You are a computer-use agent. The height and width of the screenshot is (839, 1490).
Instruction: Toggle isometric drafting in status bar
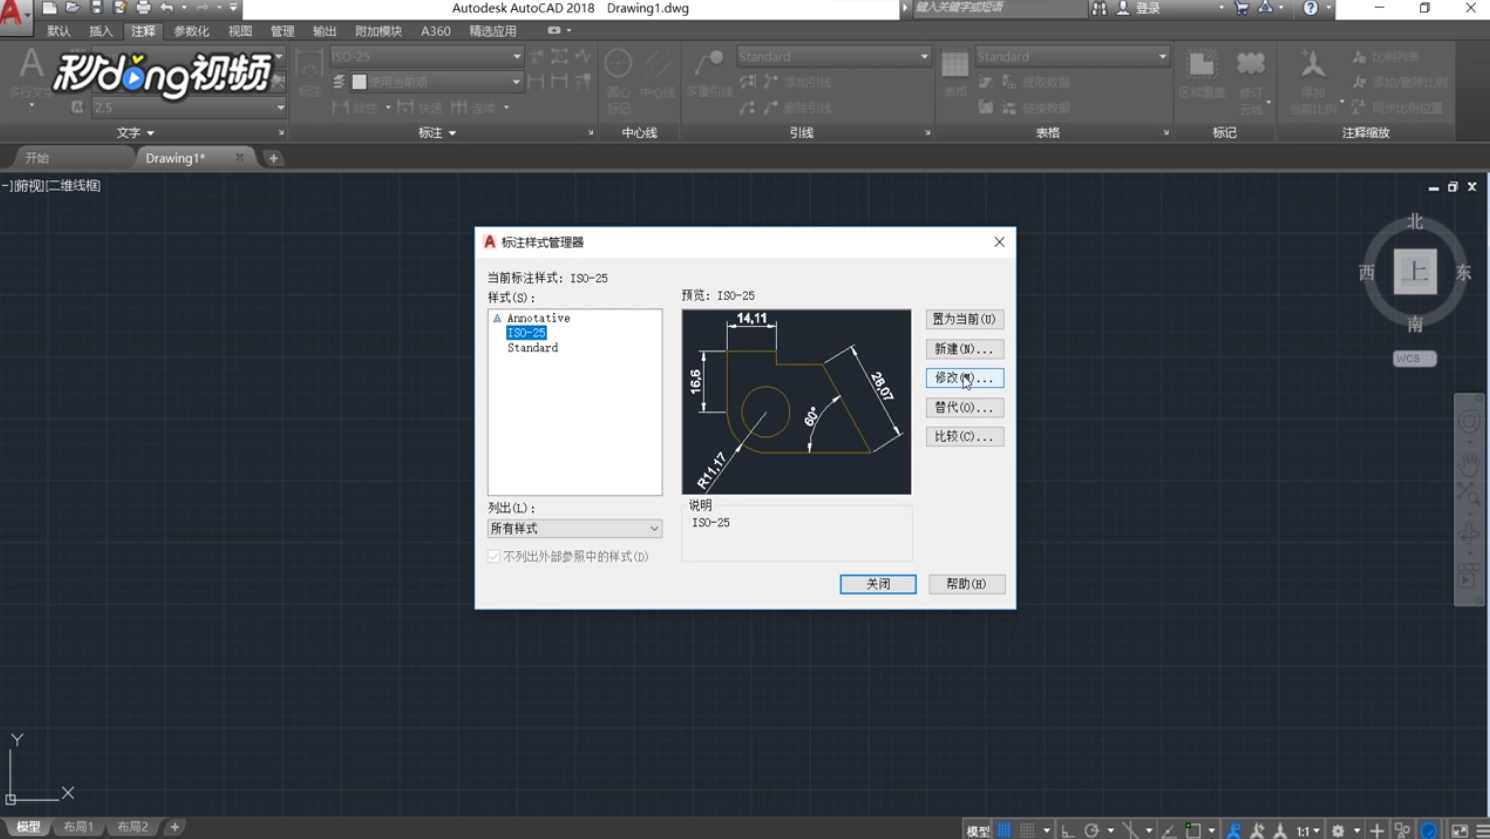1130,830
